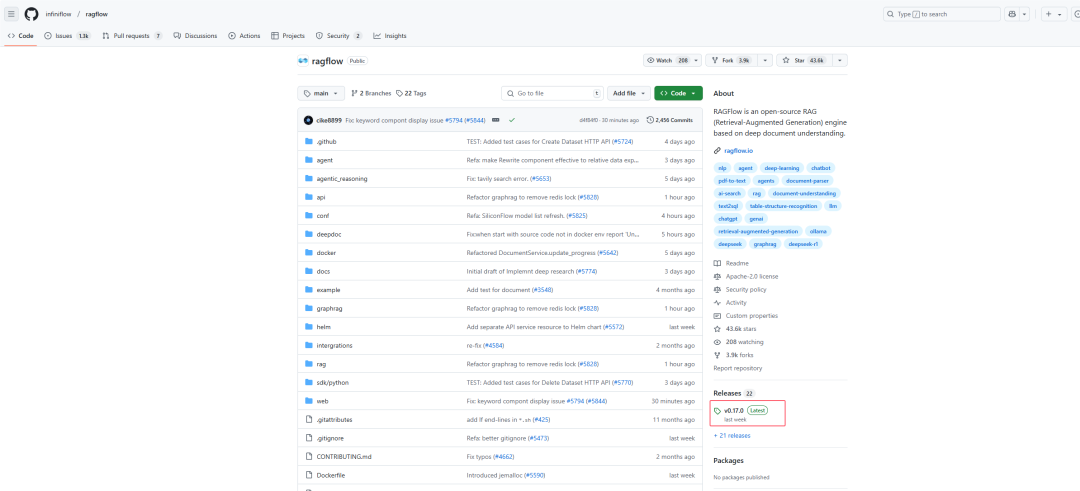
Task: Open the agentic_reasoning folder
Action: (x=342, y=178)
